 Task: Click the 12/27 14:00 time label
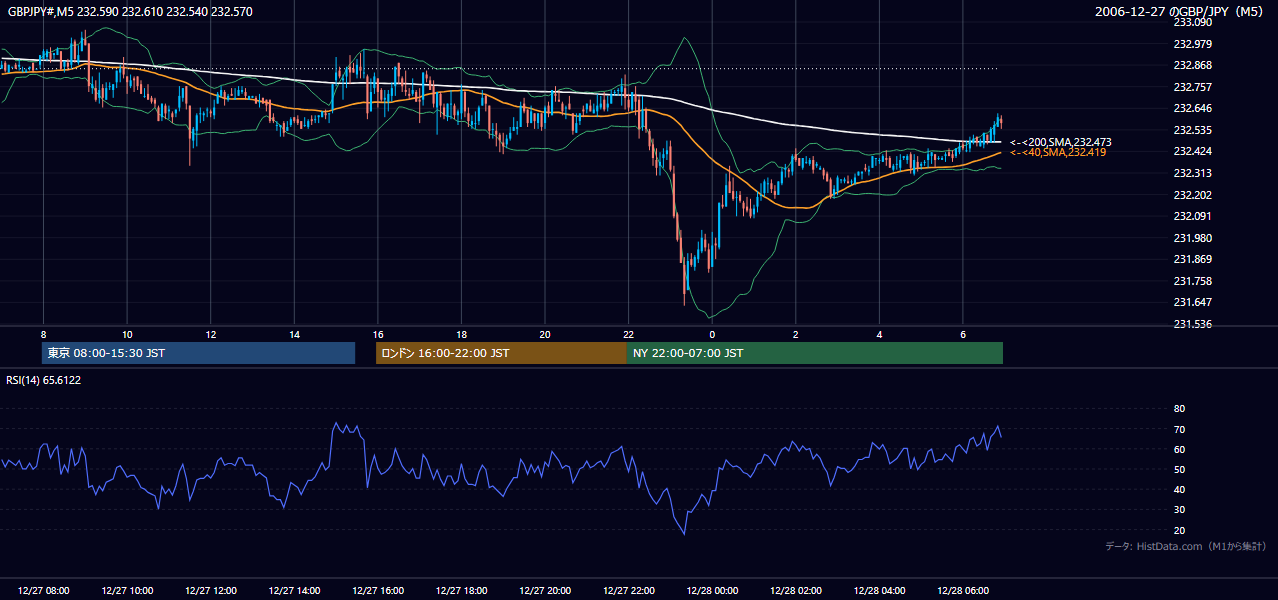(294, 591)
